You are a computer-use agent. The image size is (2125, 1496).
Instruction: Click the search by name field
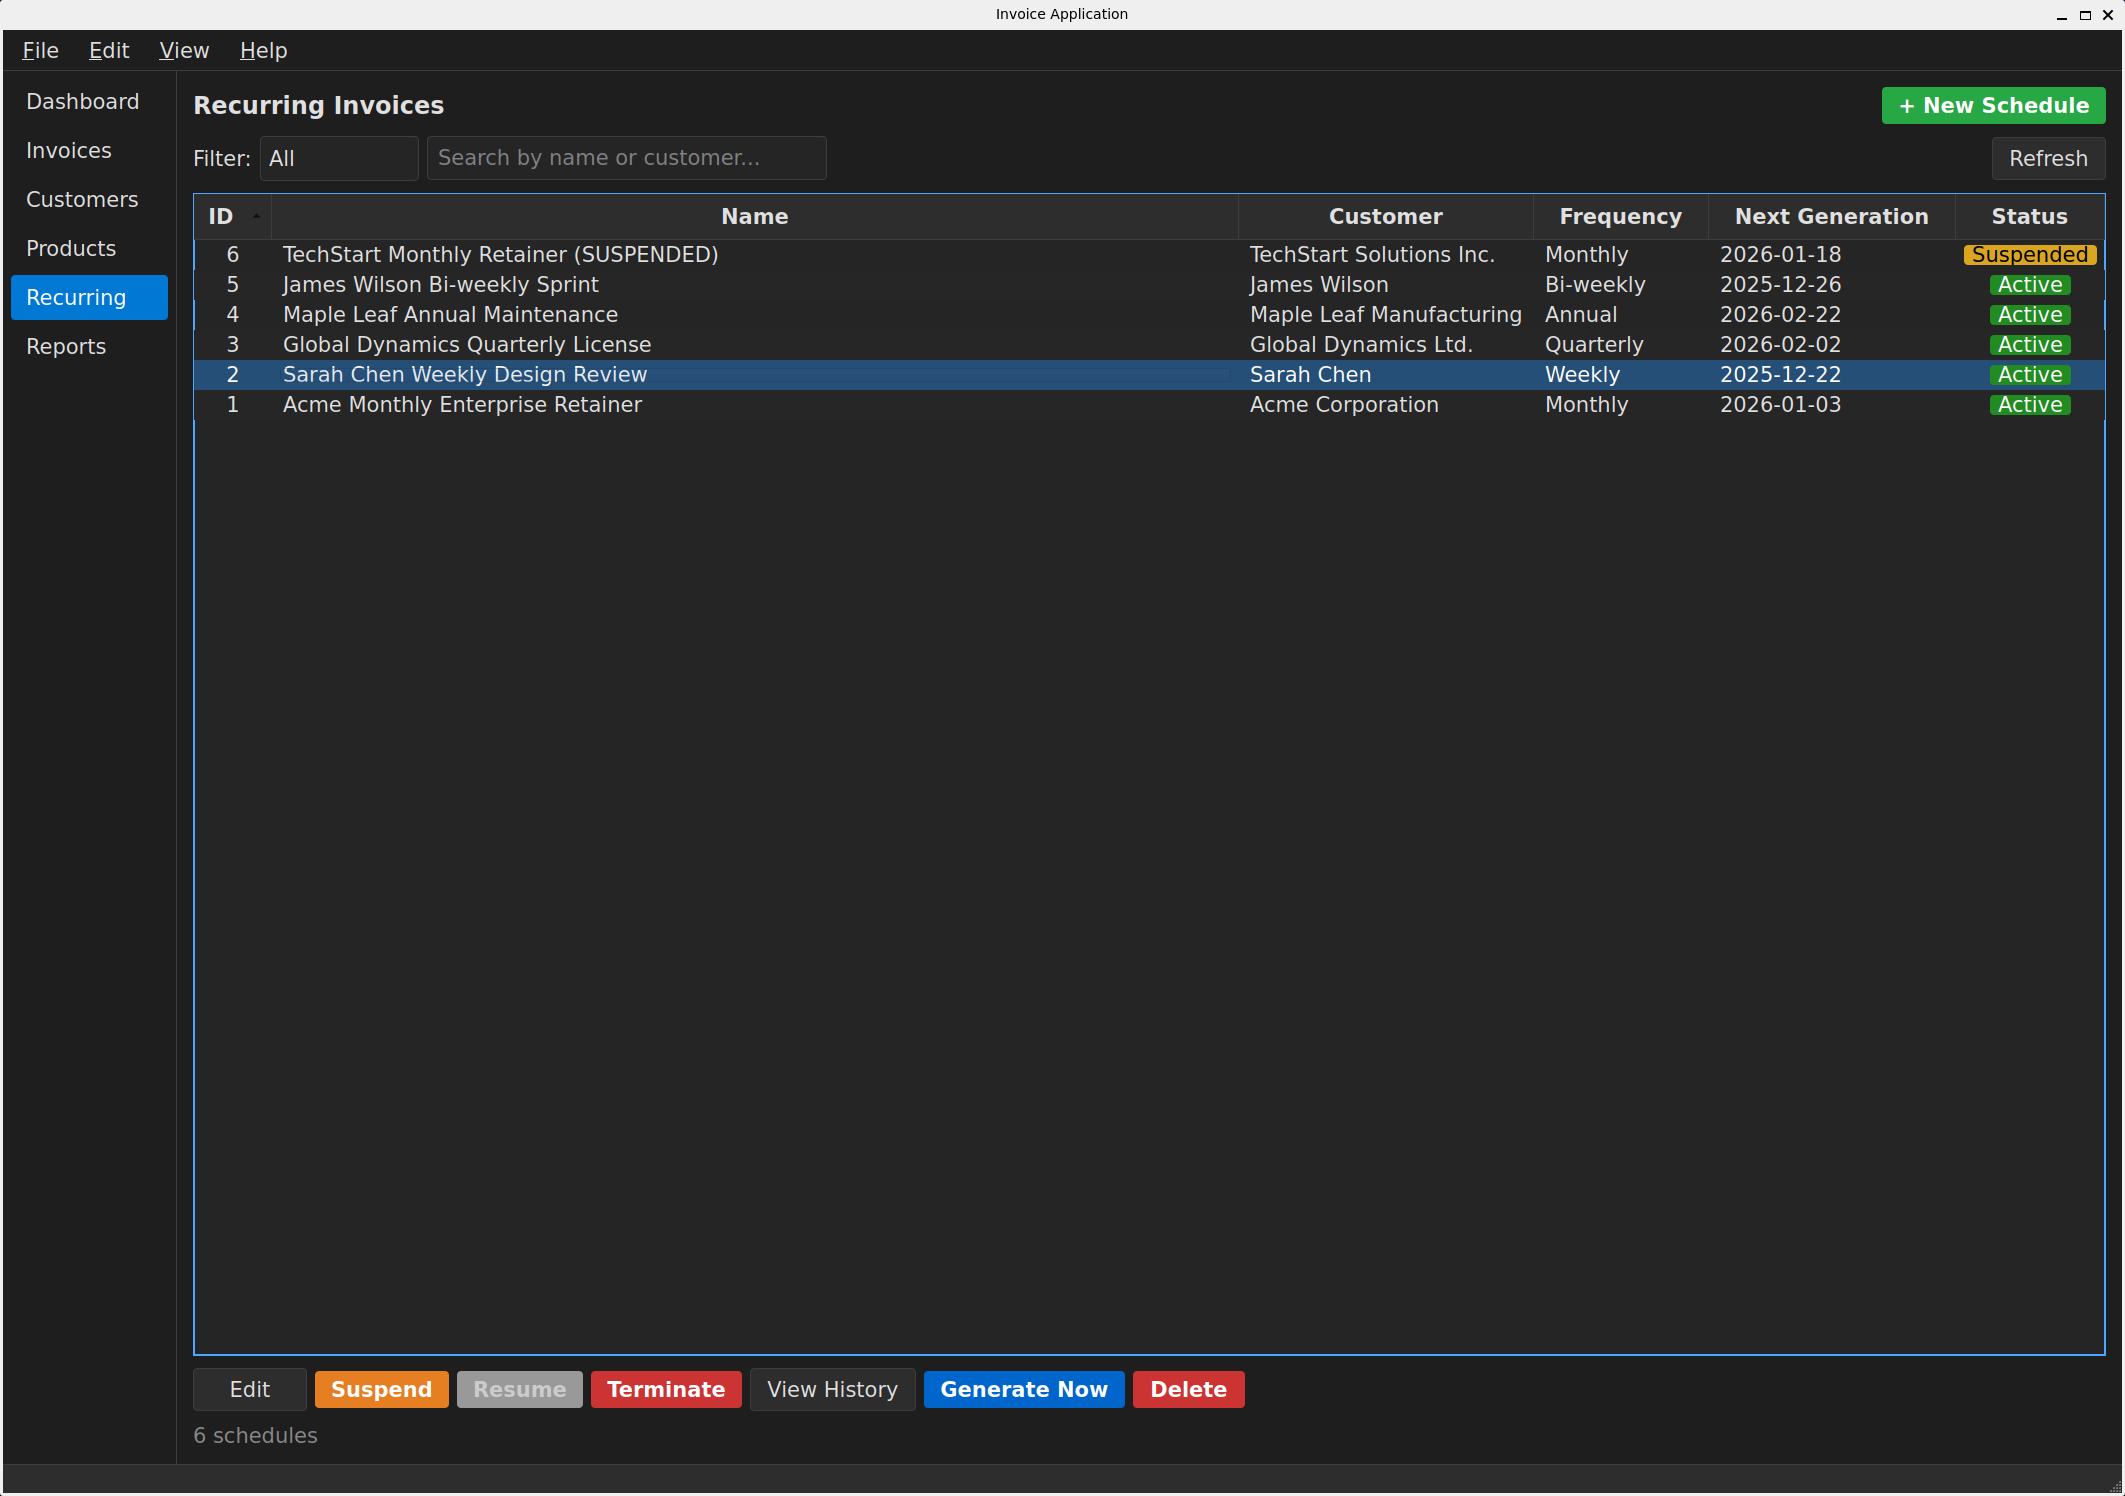[626, 157]
